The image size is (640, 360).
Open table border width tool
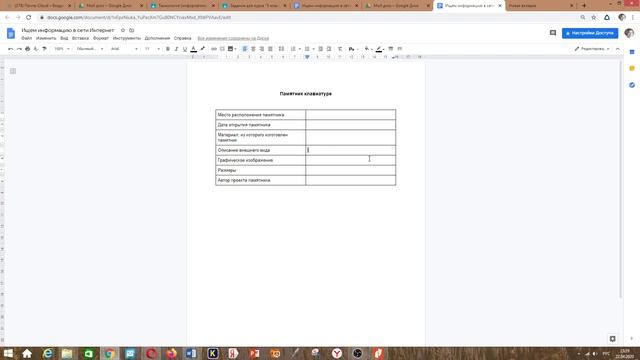[391, 49]
